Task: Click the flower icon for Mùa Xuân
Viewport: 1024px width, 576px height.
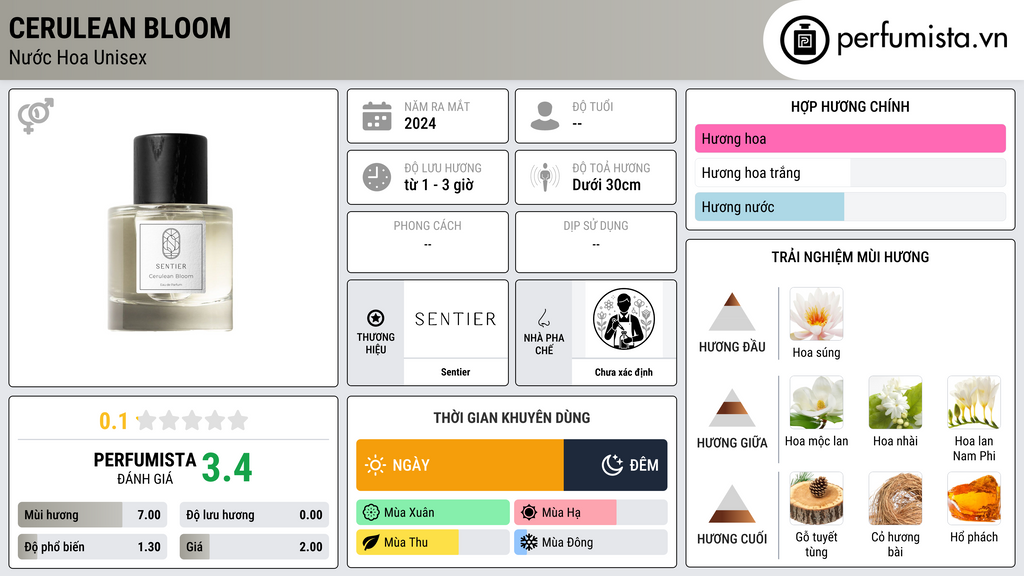Action: coord(371,513)
